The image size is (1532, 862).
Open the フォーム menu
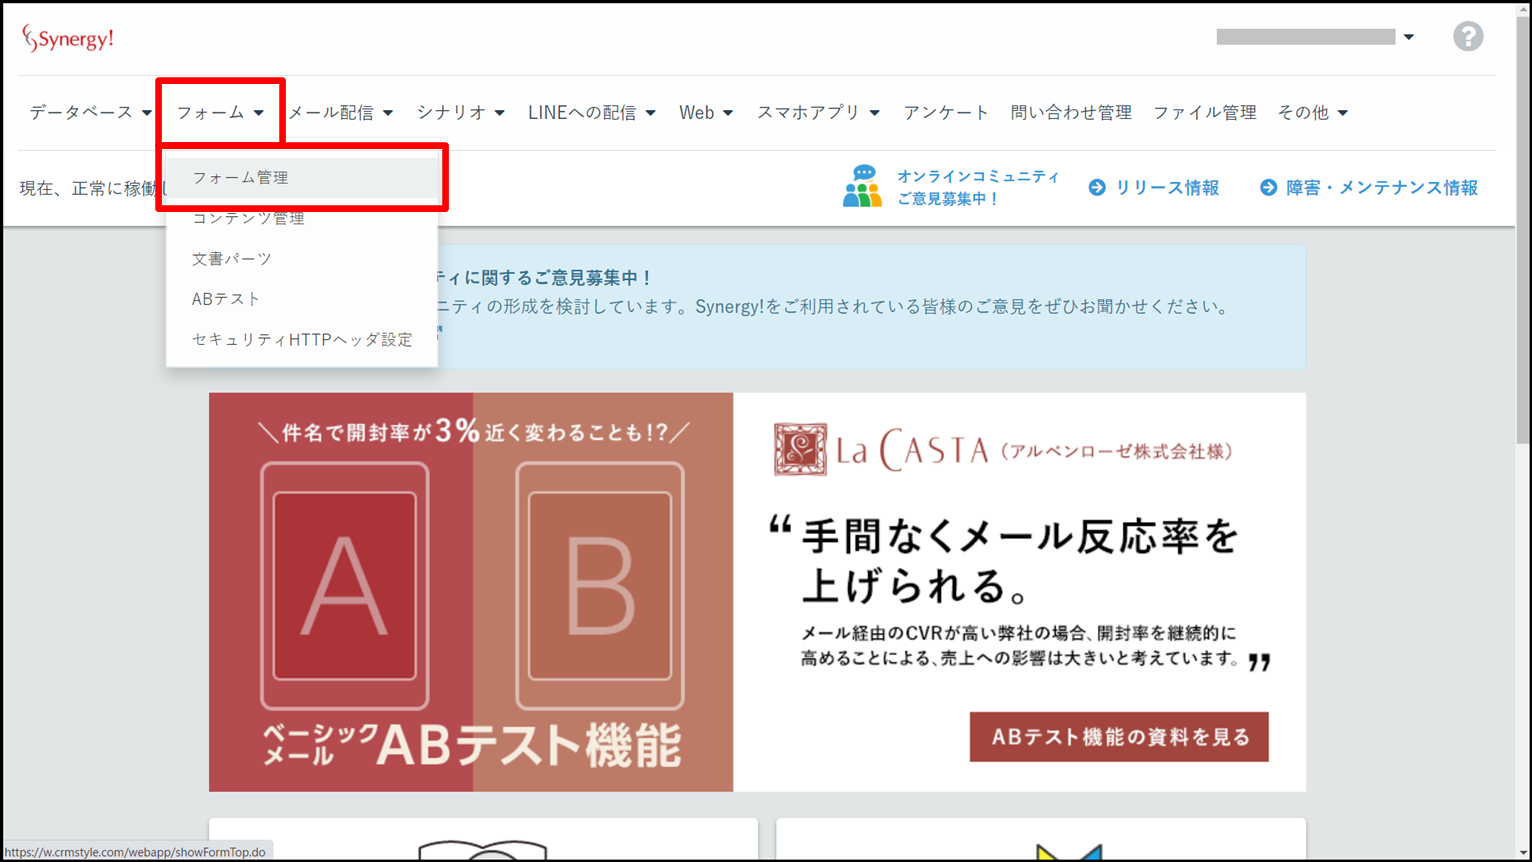coord(220,112)
